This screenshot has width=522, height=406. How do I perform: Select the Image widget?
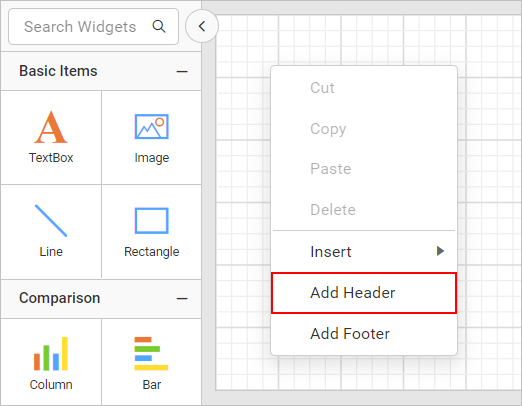point(152,137)
